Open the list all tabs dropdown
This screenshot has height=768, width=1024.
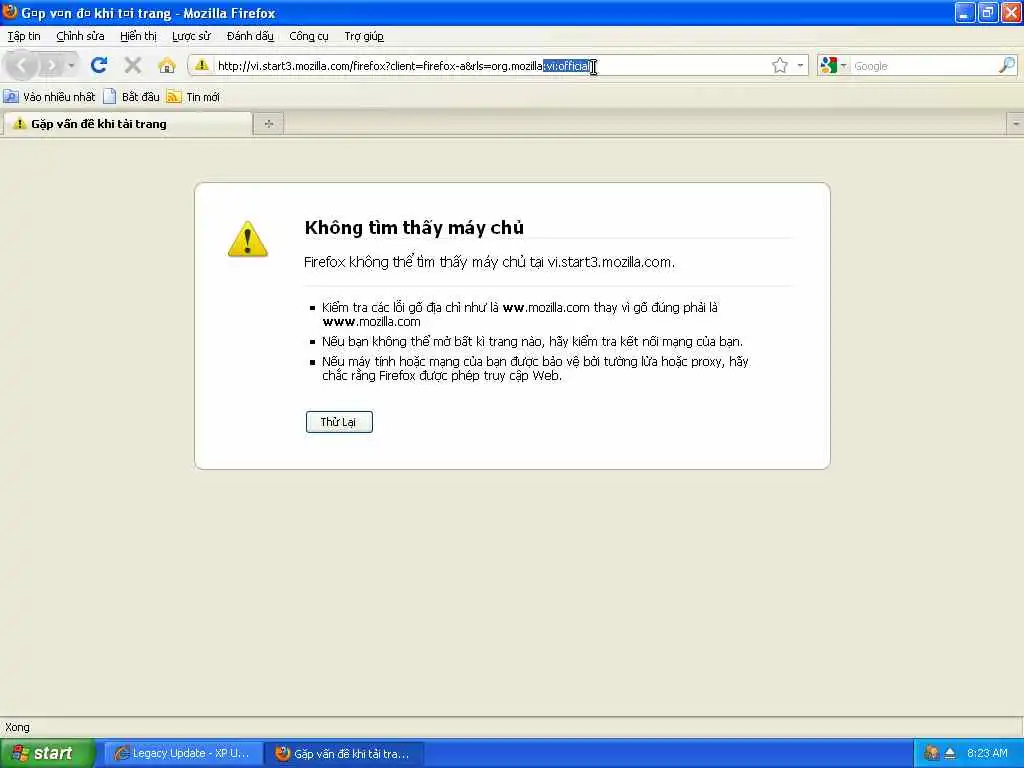(1016, 123)
